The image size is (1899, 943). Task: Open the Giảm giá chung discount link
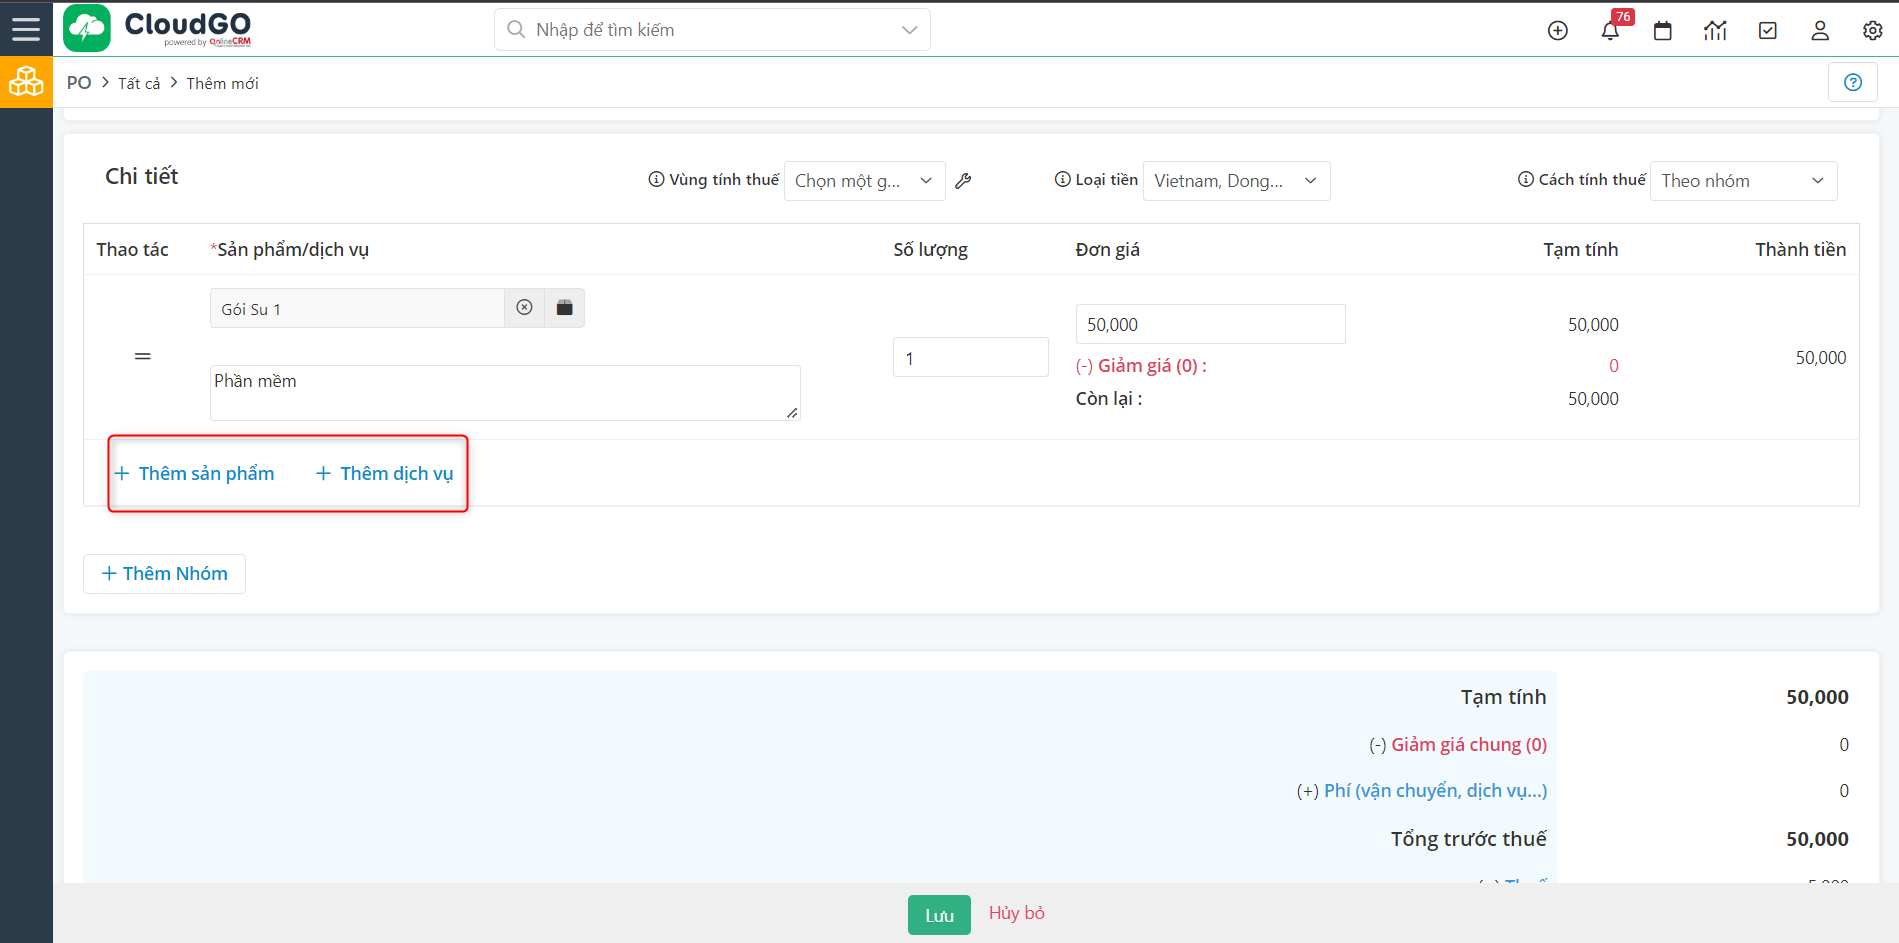point(1468,745)
